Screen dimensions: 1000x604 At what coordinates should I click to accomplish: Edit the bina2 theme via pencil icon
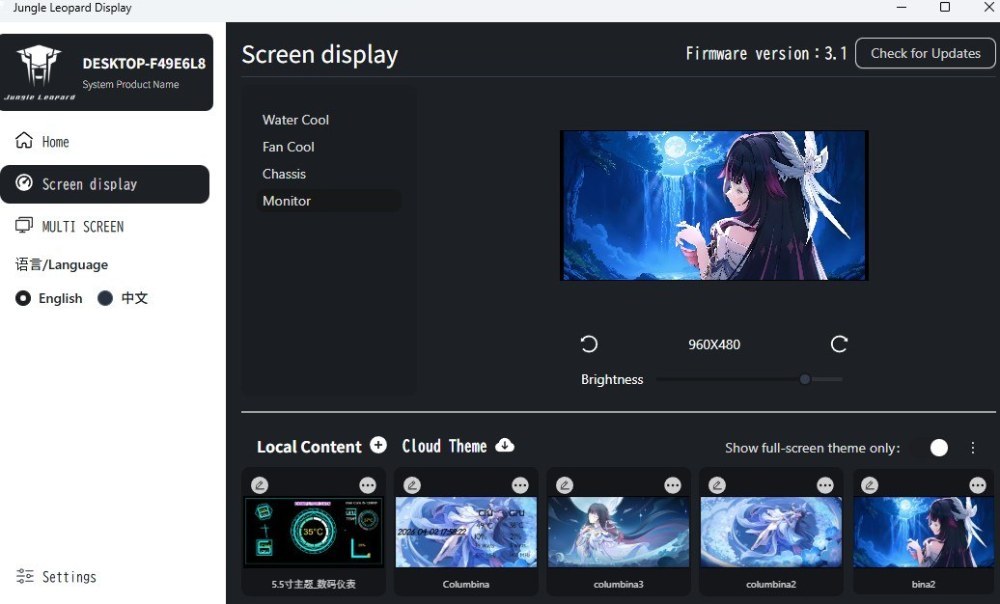[x=869, y=485]
